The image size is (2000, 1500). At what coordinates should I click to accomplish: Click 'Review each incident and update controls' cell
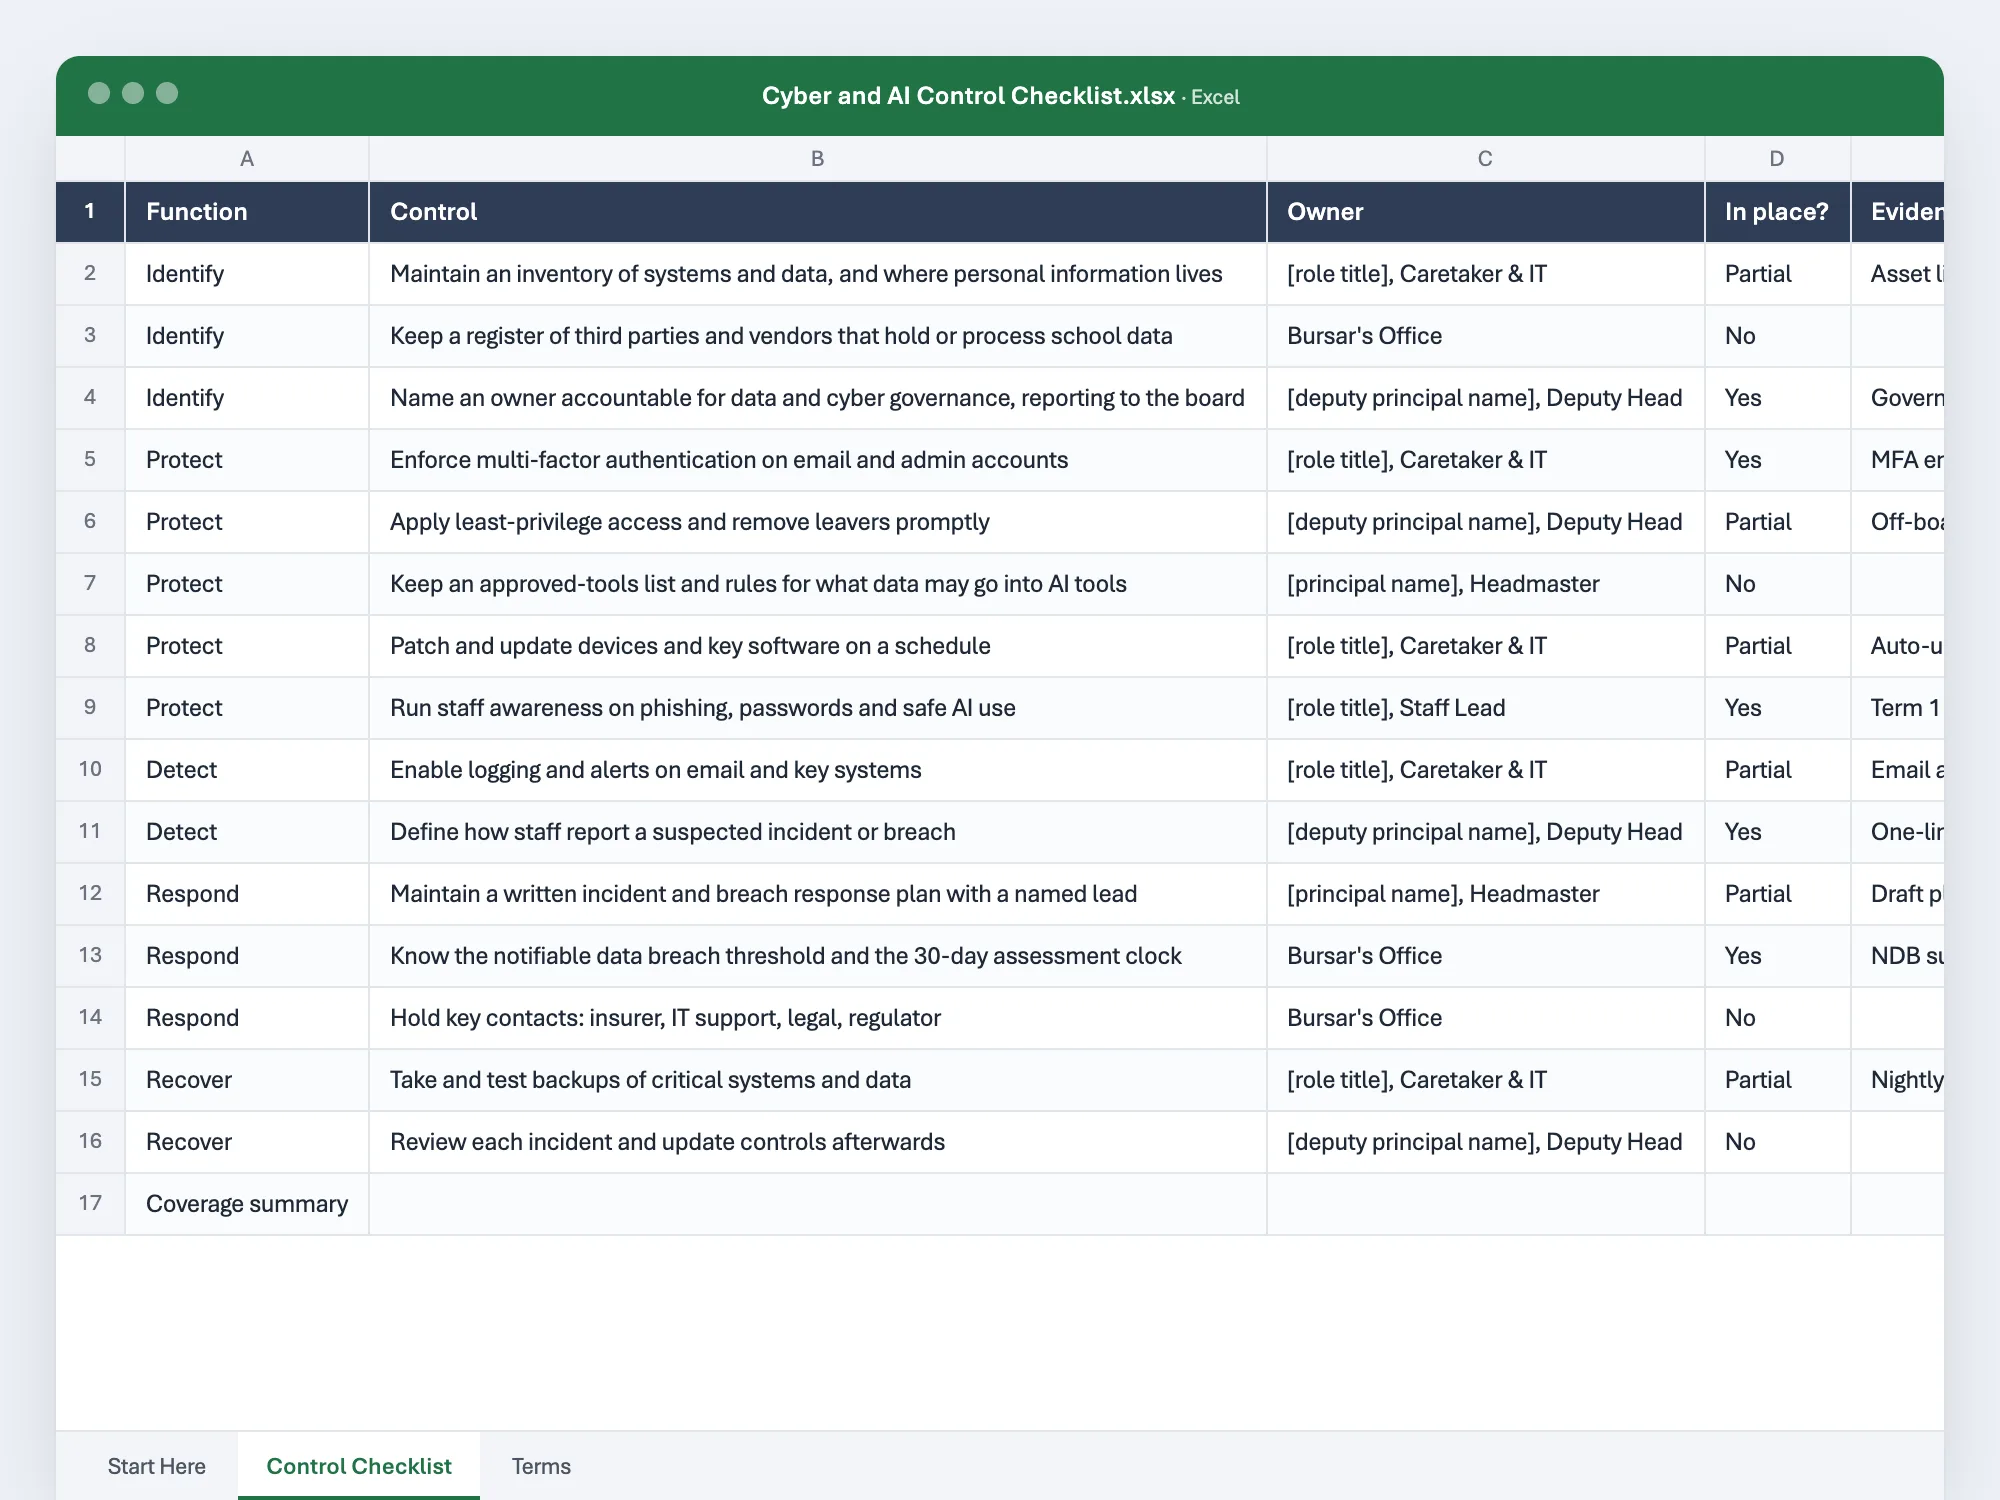817,1141
